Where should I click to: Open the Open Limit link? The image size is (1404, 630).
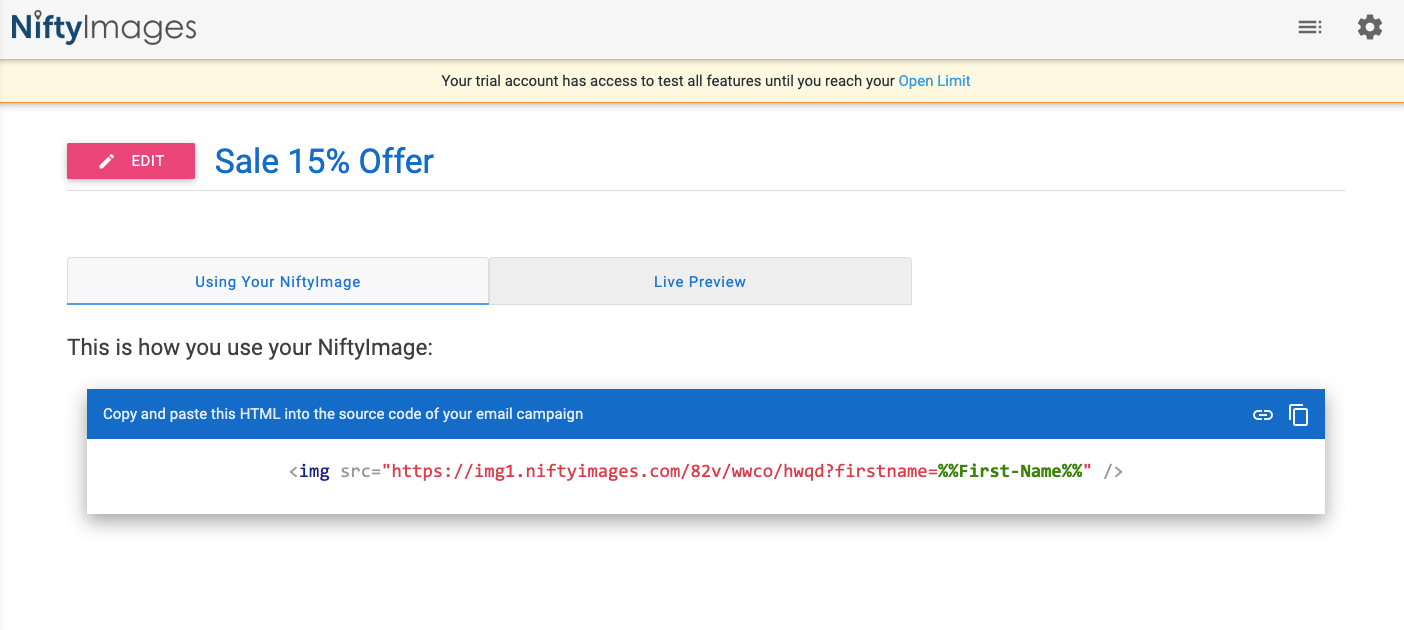tap(934, 81)
